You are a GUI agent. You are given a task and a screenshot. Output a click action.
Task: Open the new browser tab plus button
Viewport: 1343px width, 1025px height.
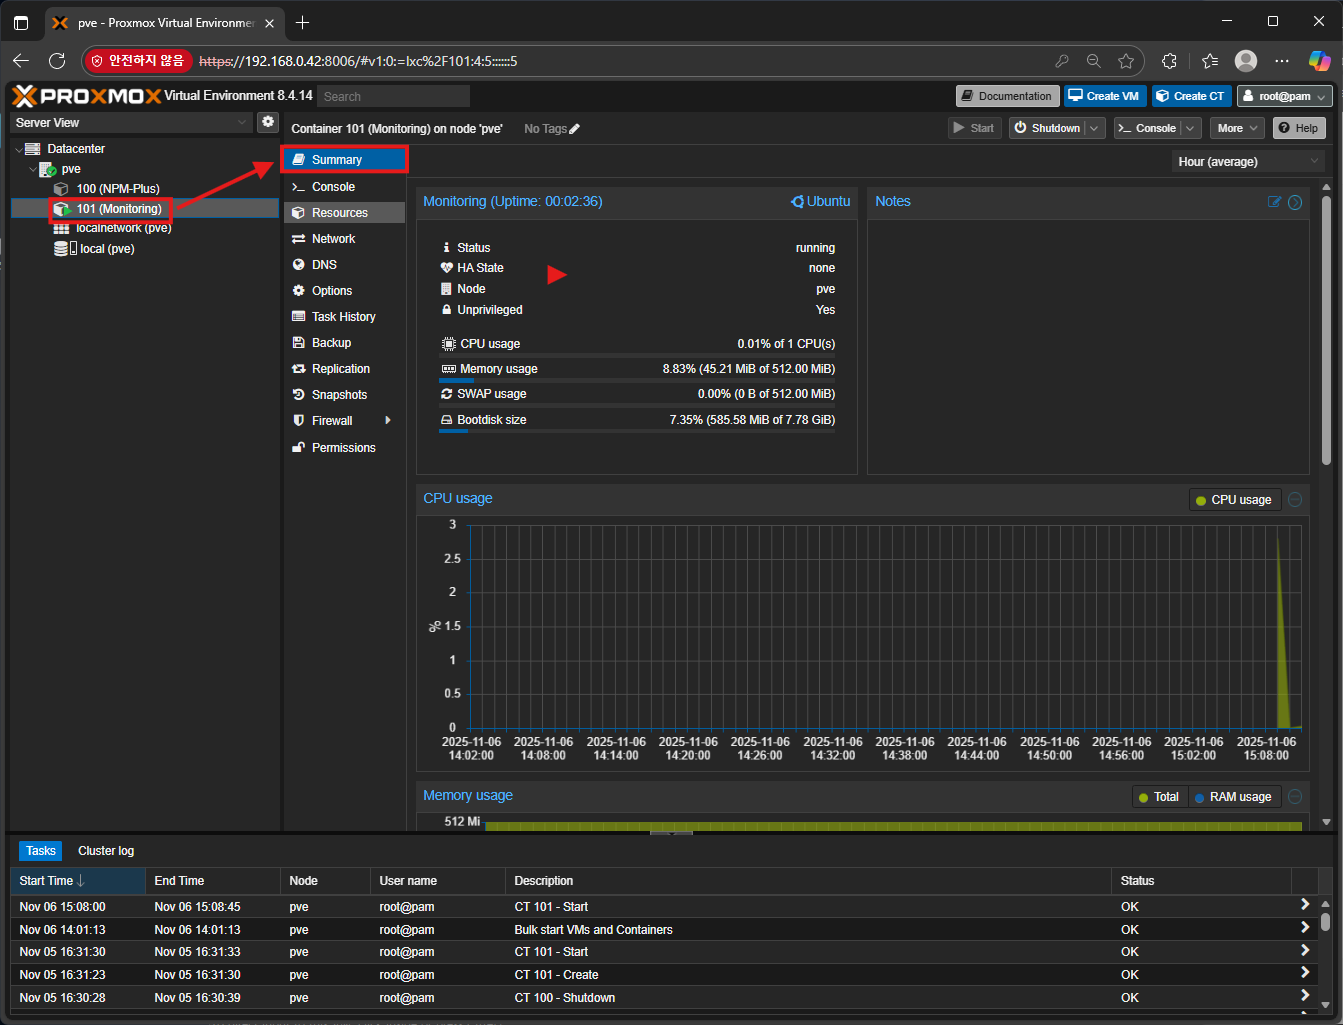(x=303, y=22)
